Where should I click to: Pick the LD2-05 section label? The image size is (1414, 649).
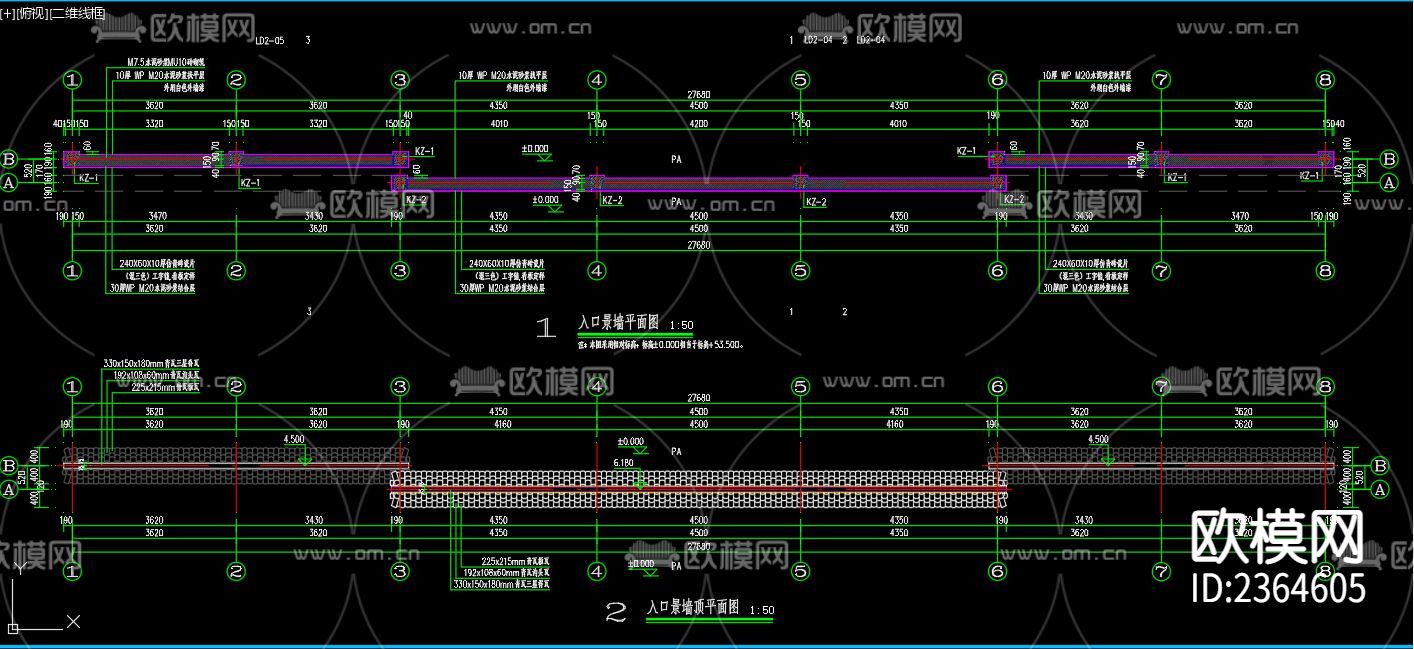pos(269,41)
